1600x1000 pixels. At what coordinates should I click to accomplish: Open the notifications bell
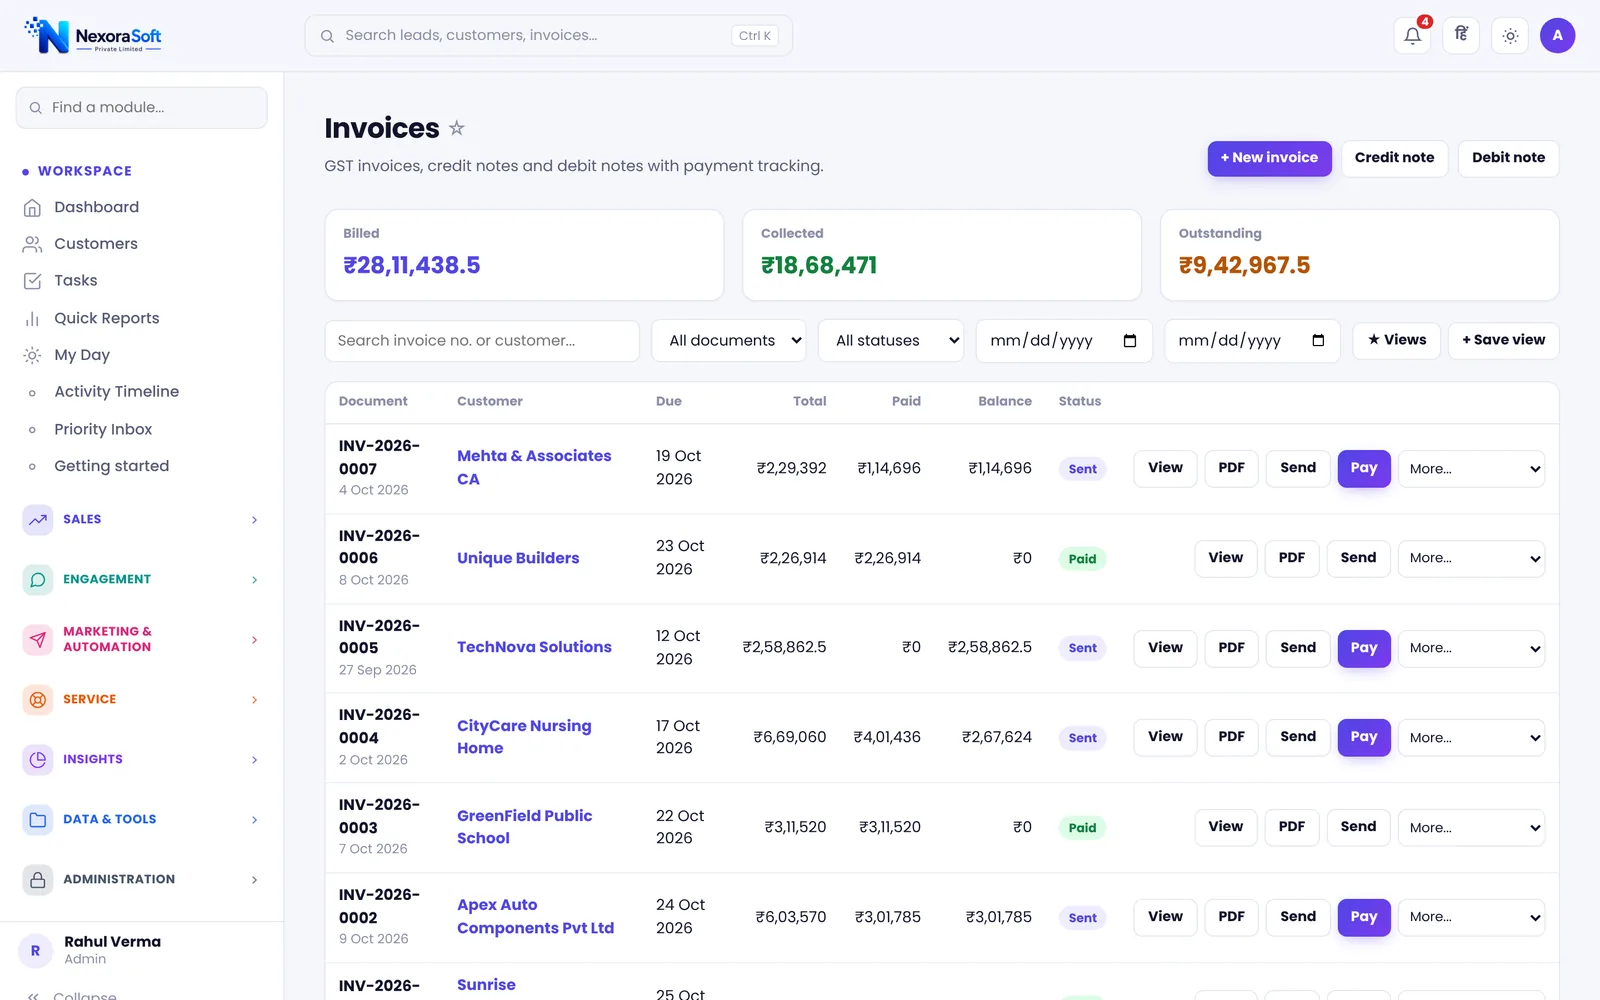1412,36
